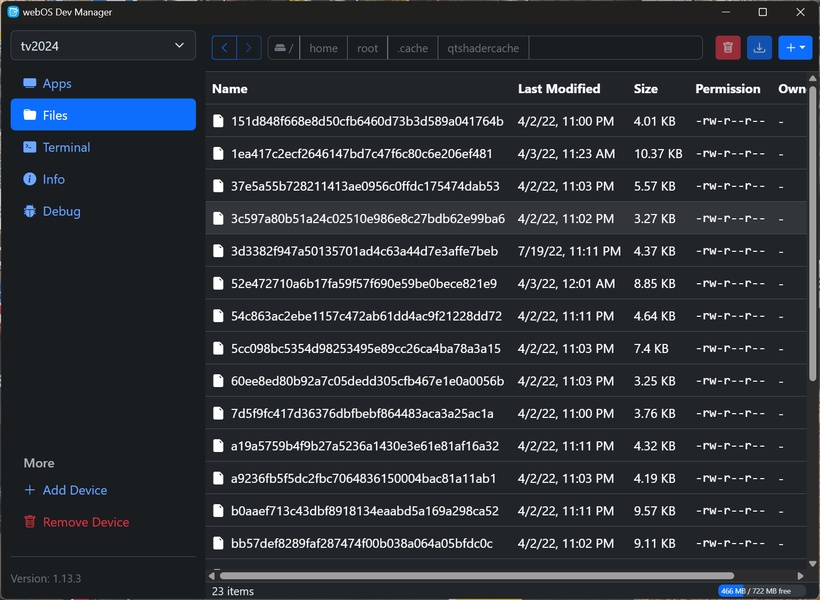Screen dimensions: 820x600
Task: Sort files by Last Modified column
Action: (x=559, y=89)
